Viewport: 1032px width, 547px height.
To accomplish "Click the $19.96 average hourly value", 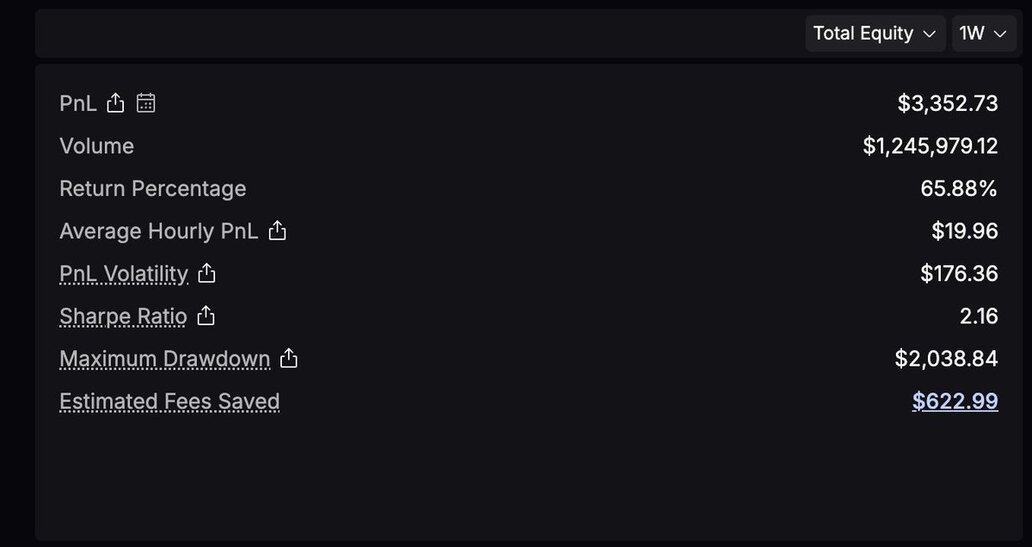I will click(964, 231).
